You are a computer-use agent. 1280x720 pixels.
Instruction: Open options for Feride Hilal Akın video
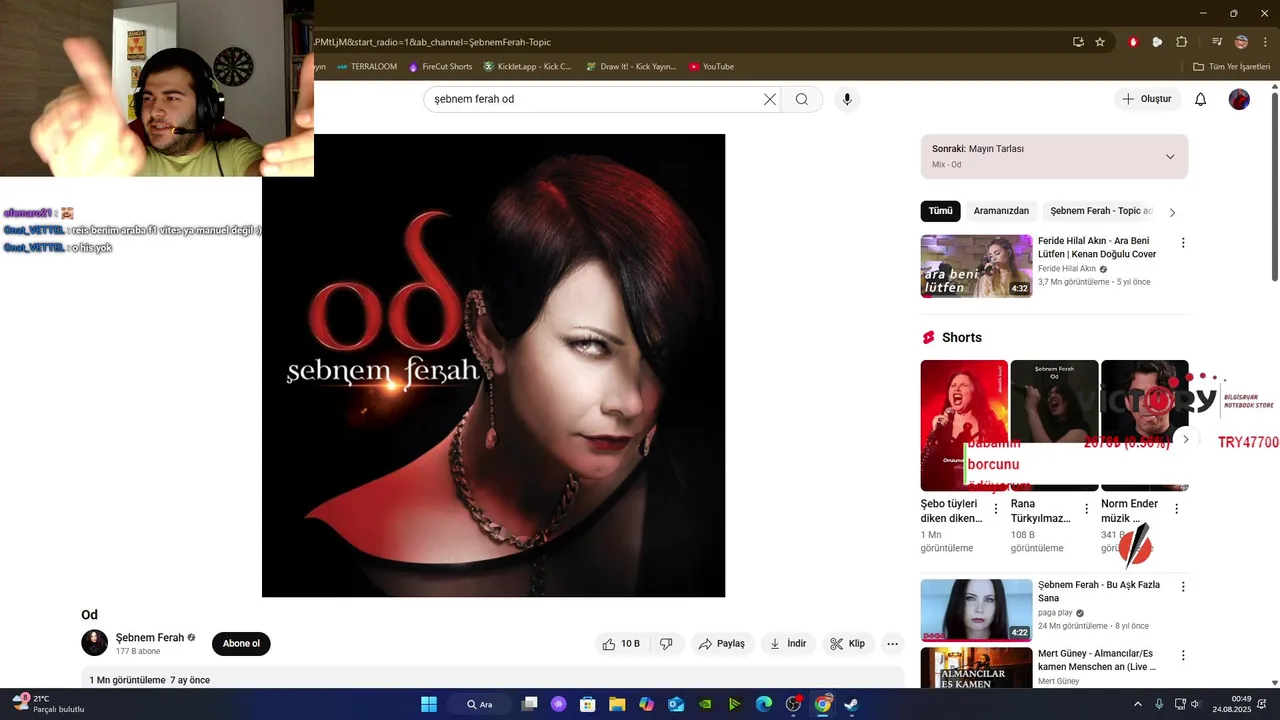tap(1183, 243)
